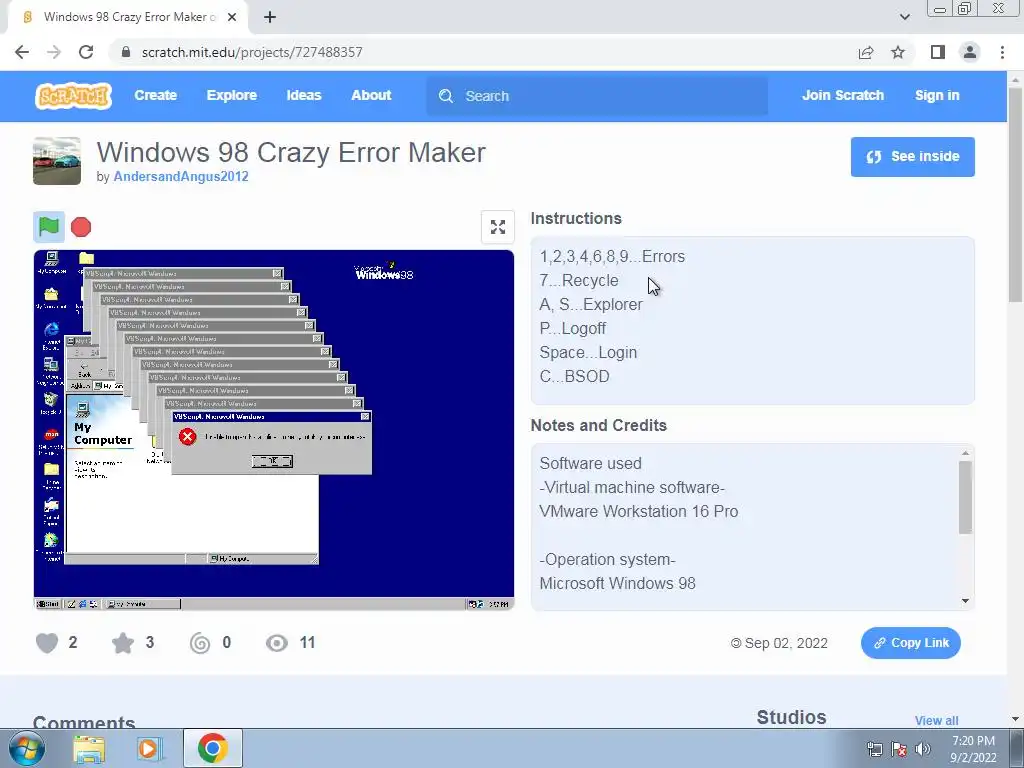This screenshot has width=1024, height=768.
Task: Click Sign in
Action: point(937,95)
